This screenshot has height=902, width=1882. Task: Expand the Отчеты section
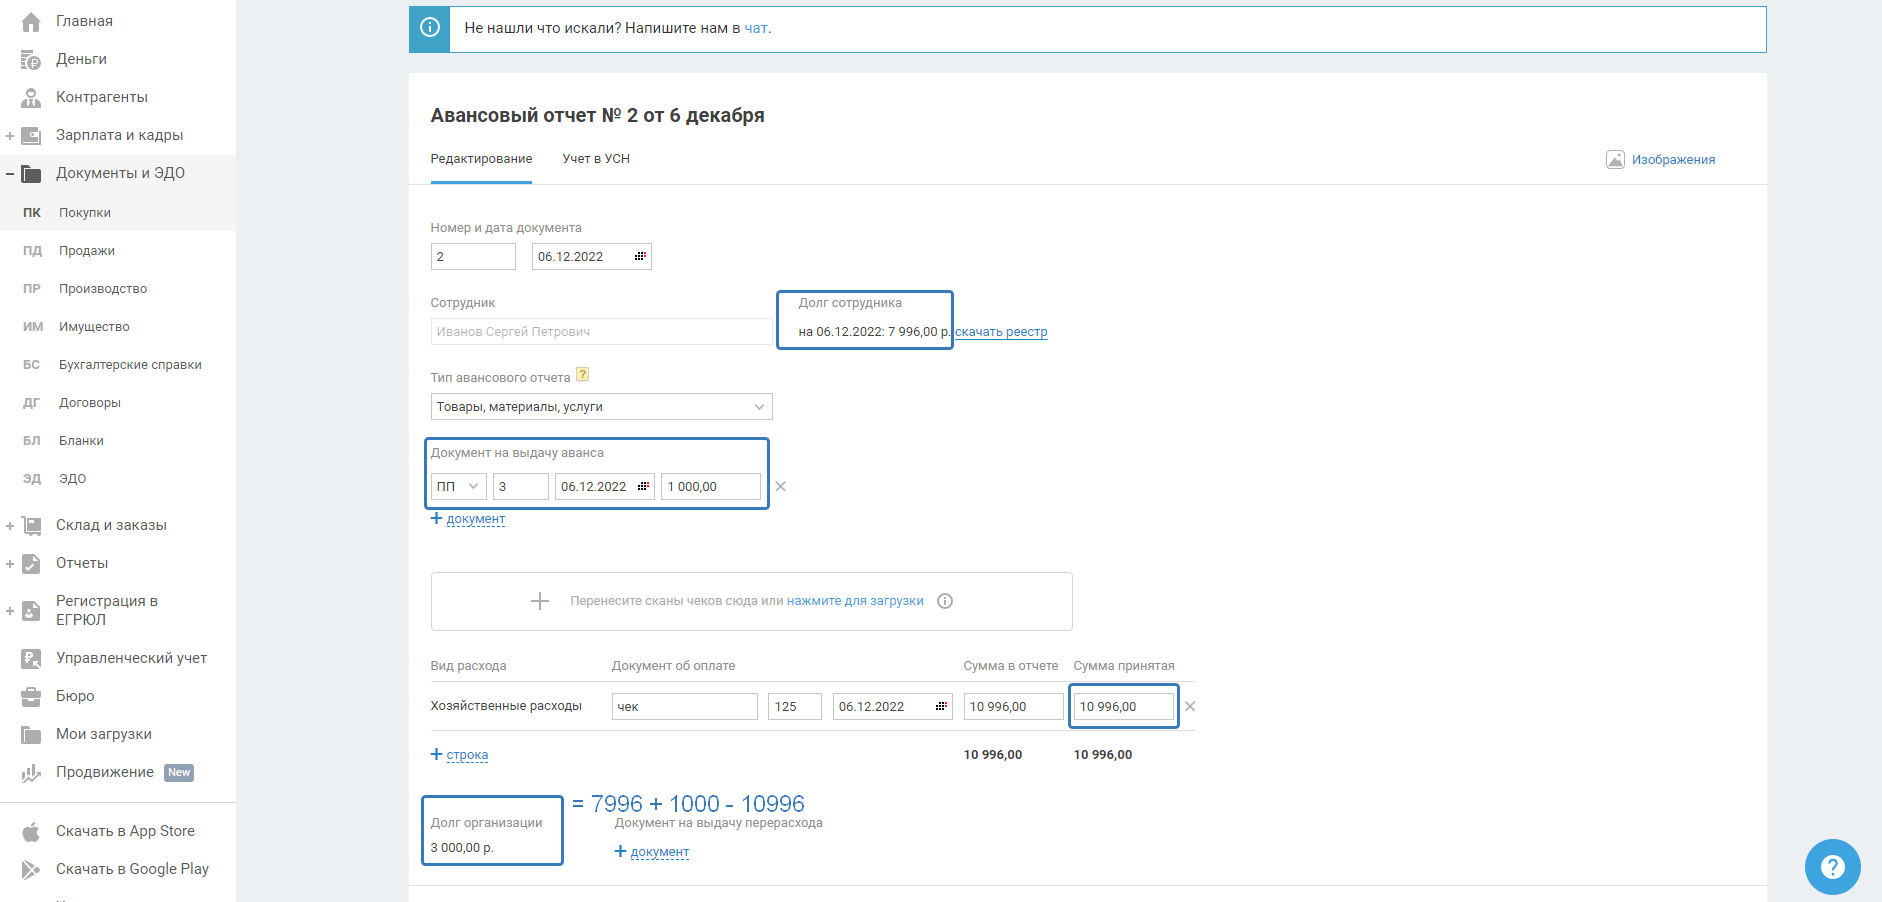coord(9,564)
